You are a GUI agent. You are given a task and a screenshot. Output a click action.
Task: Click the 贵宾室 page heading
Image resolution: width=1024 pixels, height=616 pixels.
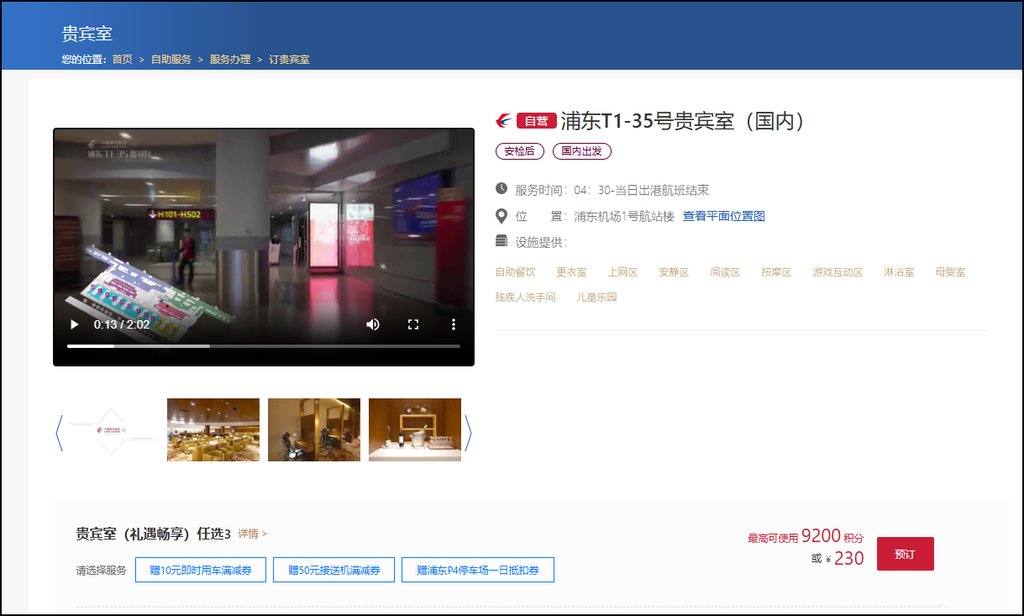[x=87, y=34]
